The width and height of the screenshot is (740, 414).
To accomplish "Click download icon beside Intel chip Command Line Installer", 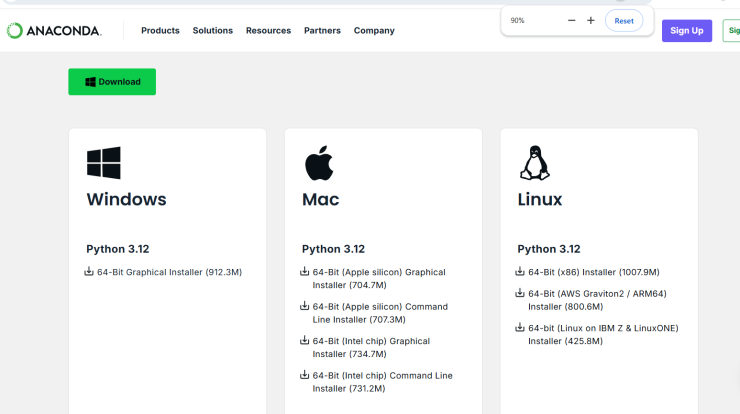I will (x=304, y=375).
